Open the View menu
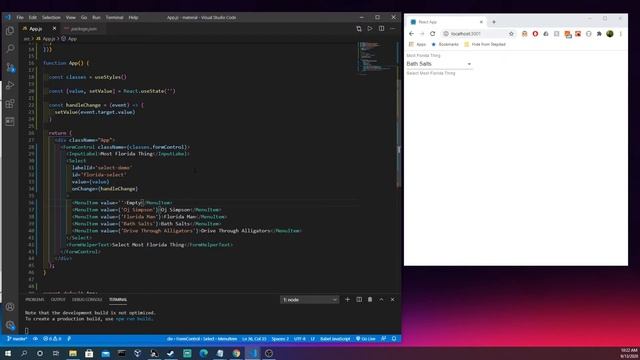Image resolution: width=640 pixels, height=360 pixels. (x=71, y=18)
